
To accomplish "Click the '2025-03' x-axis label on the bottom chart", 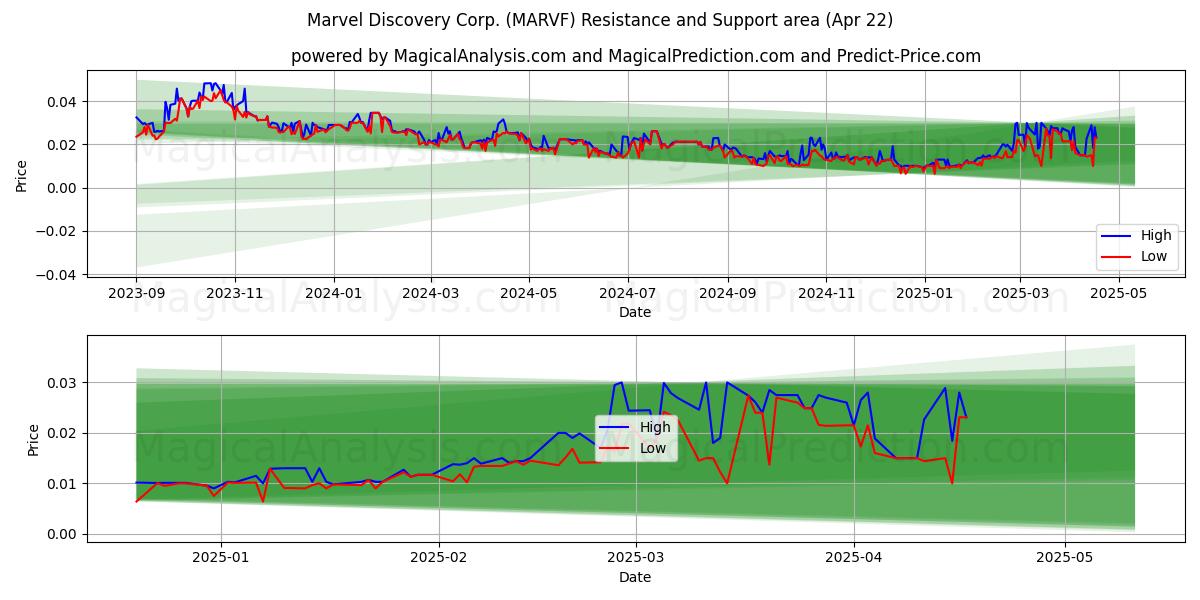I will point(636,559).
